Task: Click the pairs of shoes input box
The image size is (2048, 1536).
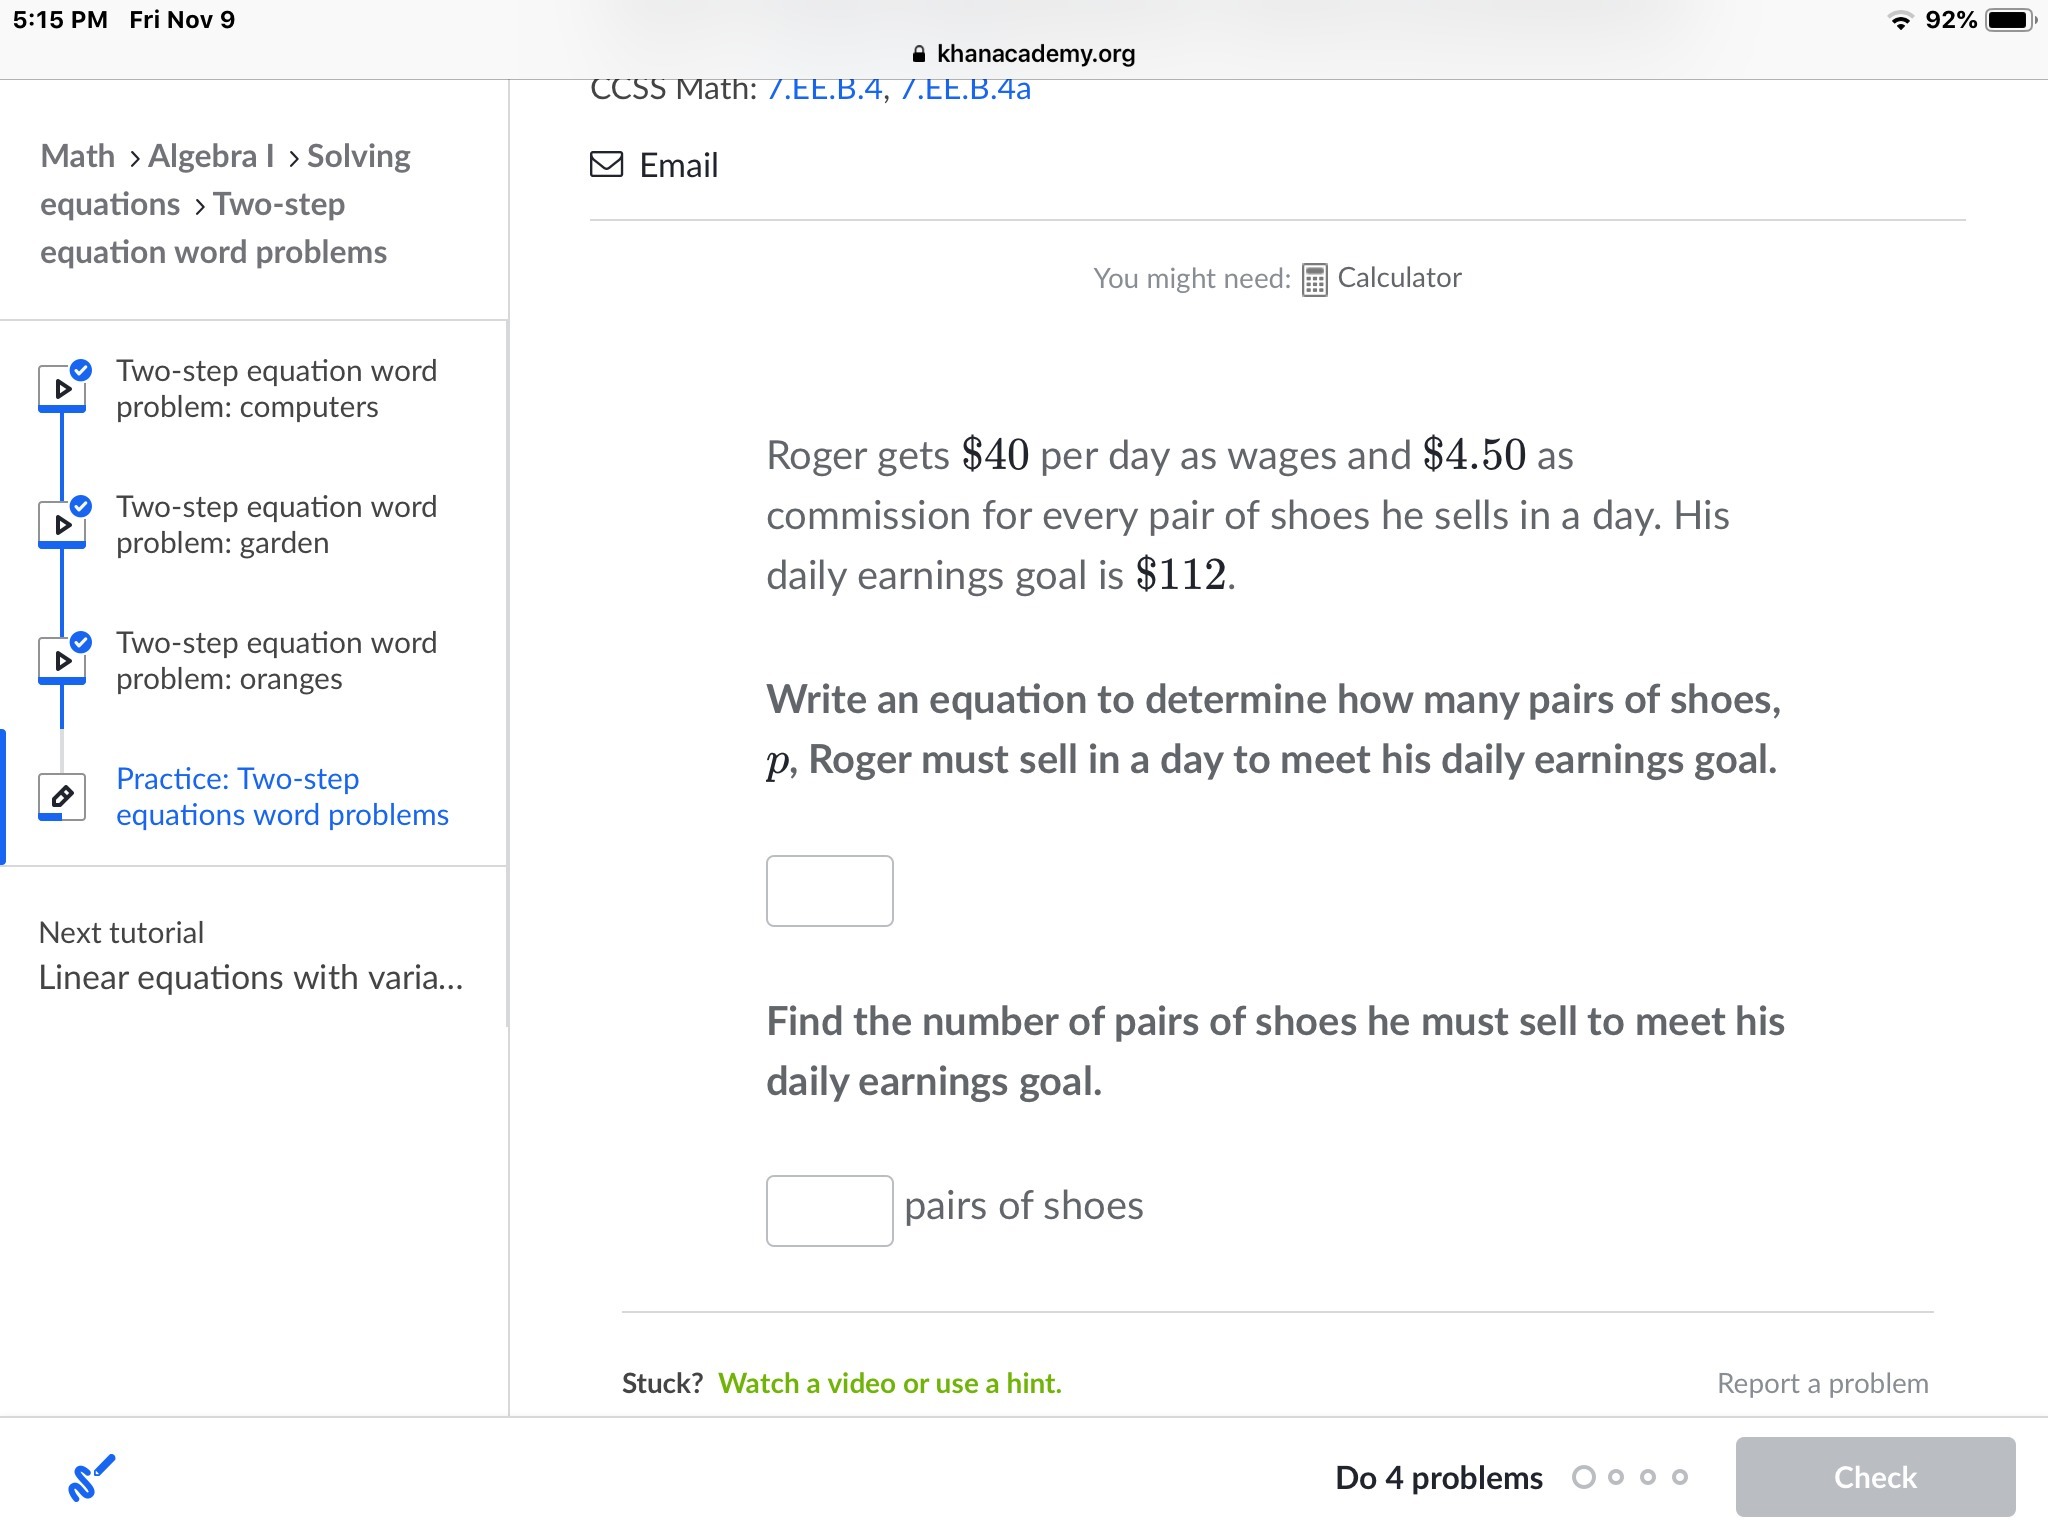Action: tap(829, 1211)
